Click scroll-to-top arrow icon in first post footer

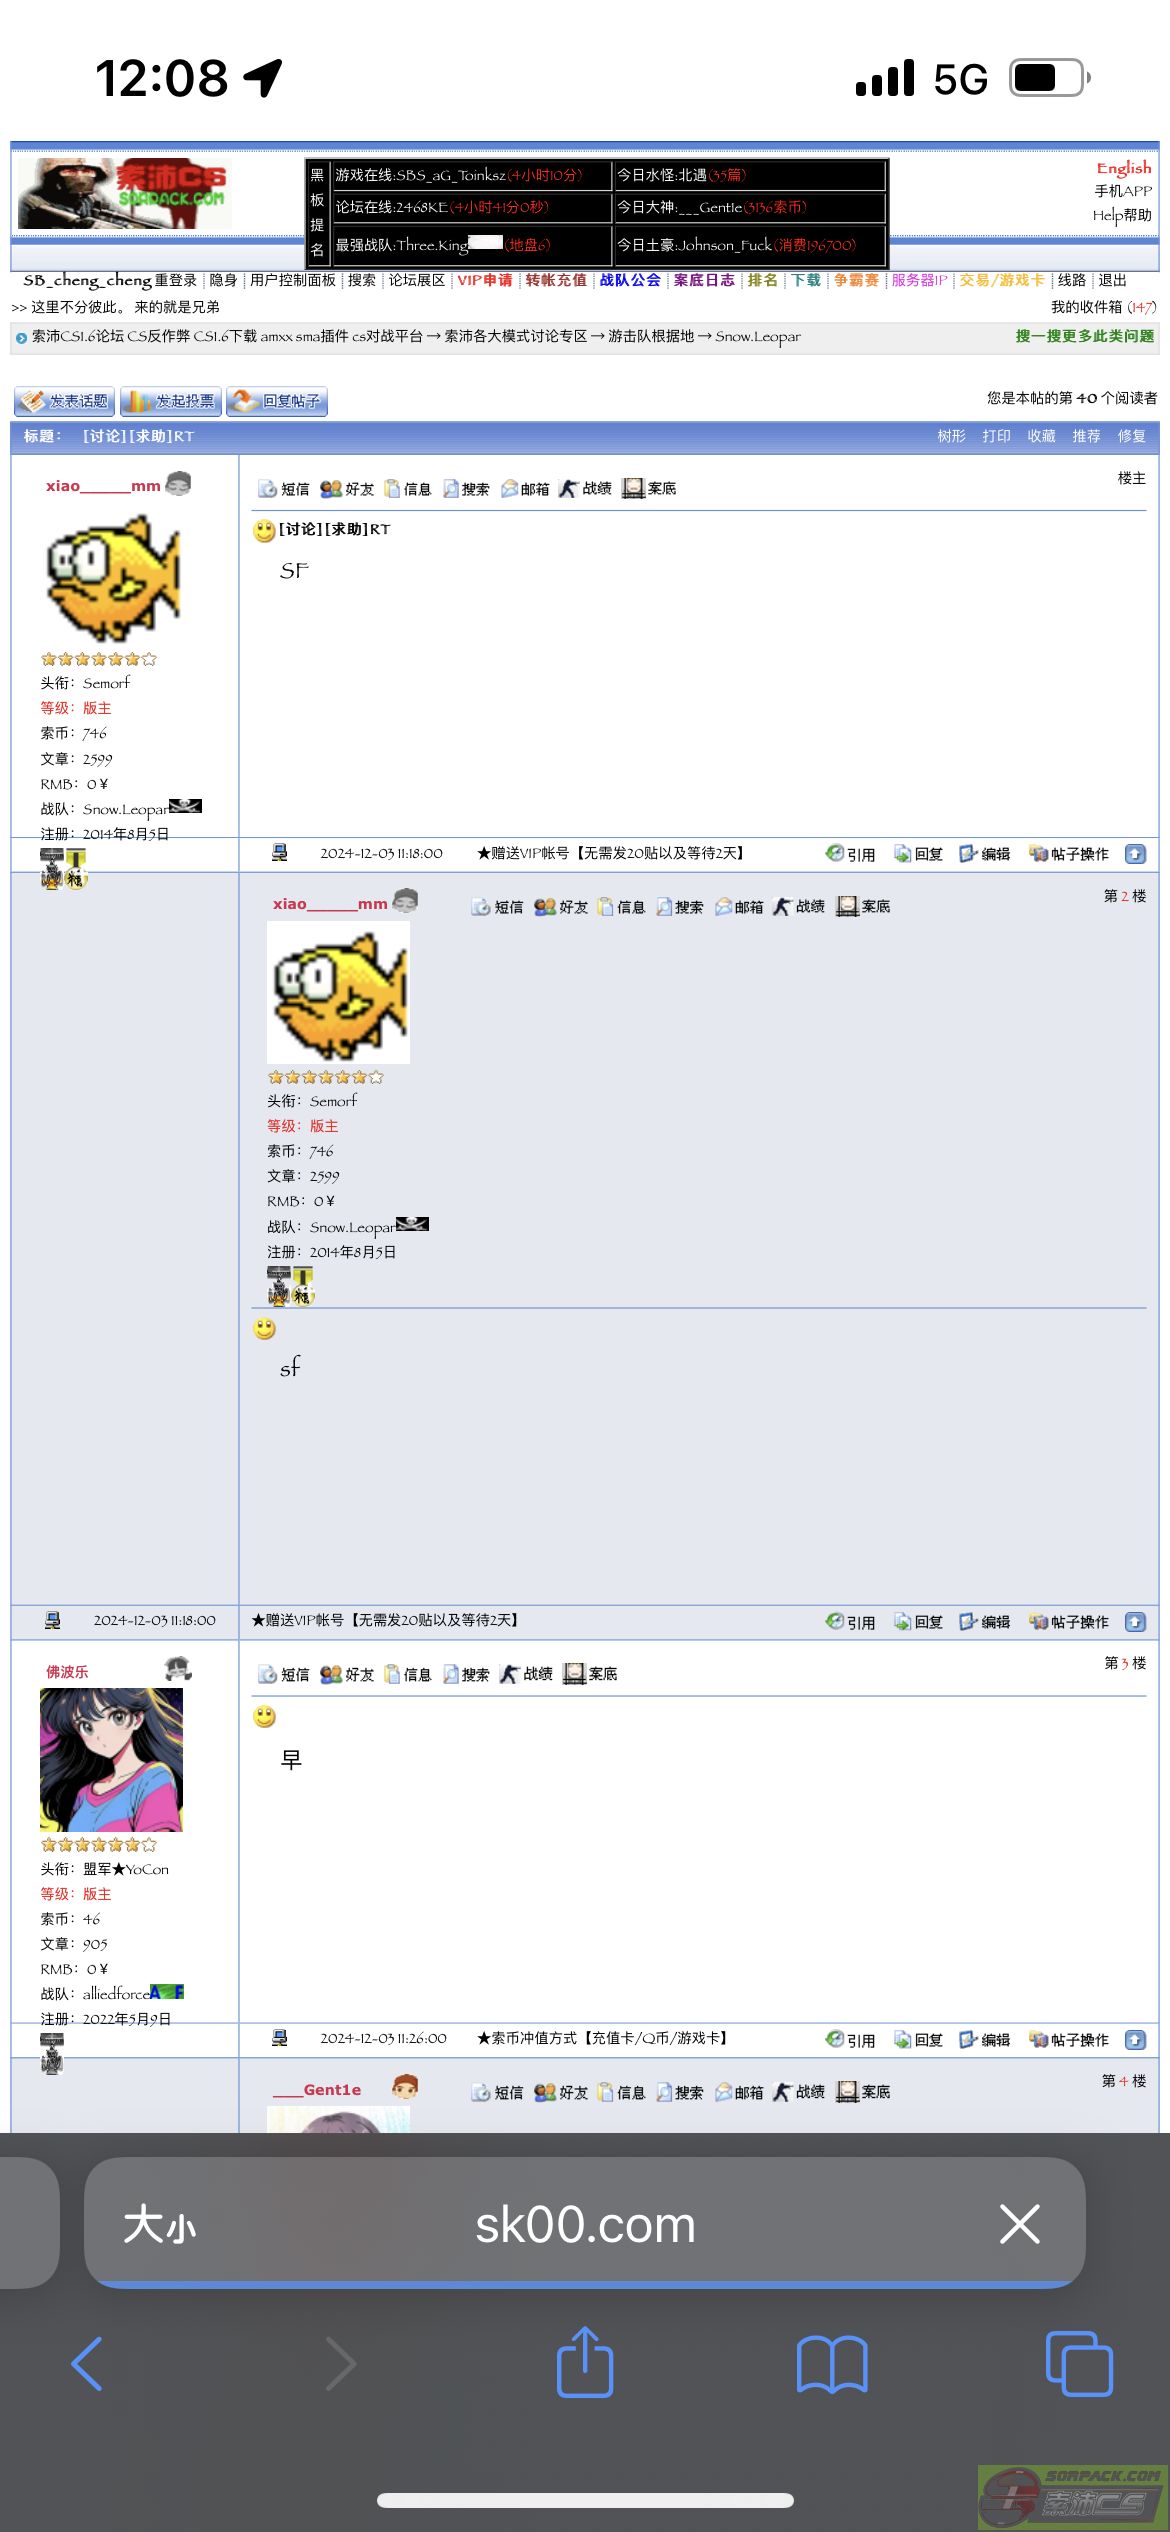[x=1135, y=854]
